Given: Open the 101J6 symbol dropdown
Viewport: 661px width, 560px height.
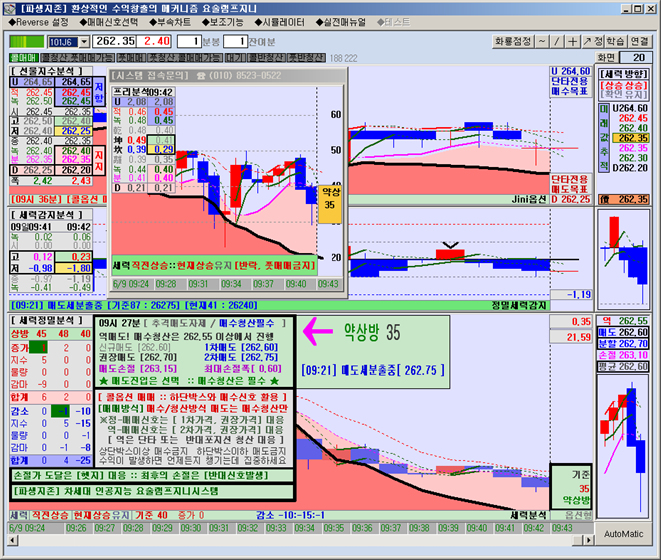Looking at the screenshot, I should pos(84,42).
